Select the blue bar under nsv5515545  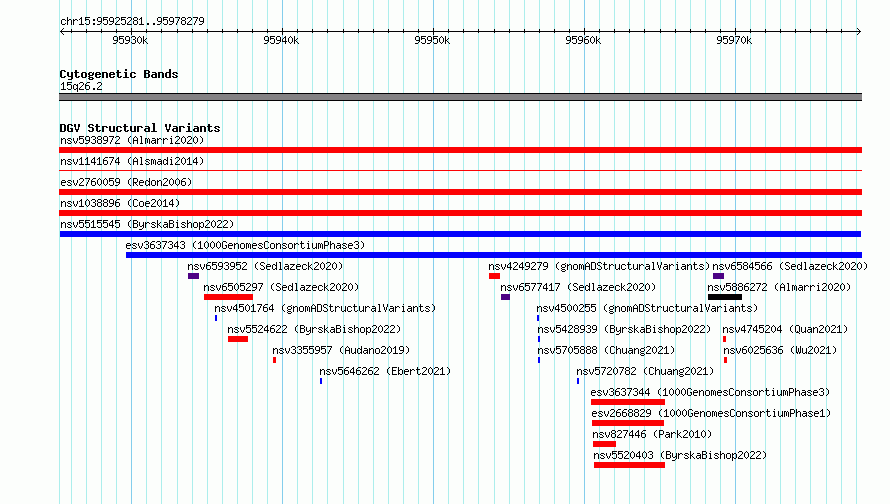tap(460, 234)
